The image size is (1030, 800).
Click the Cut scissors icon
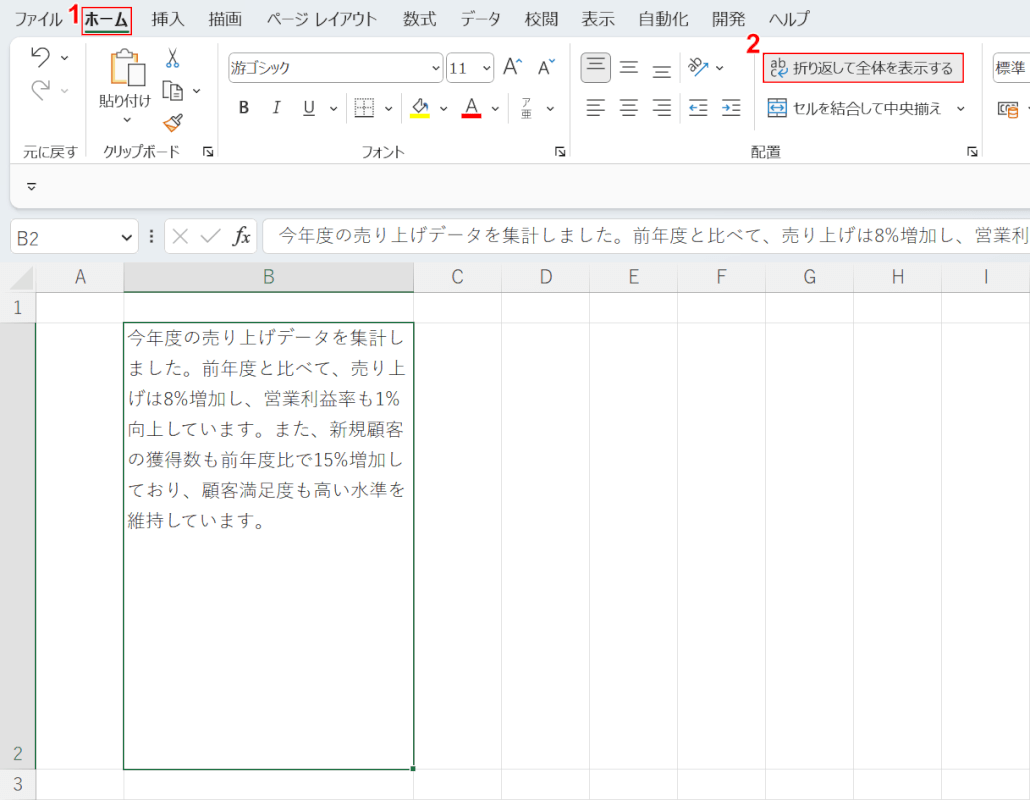click(173, 58)
